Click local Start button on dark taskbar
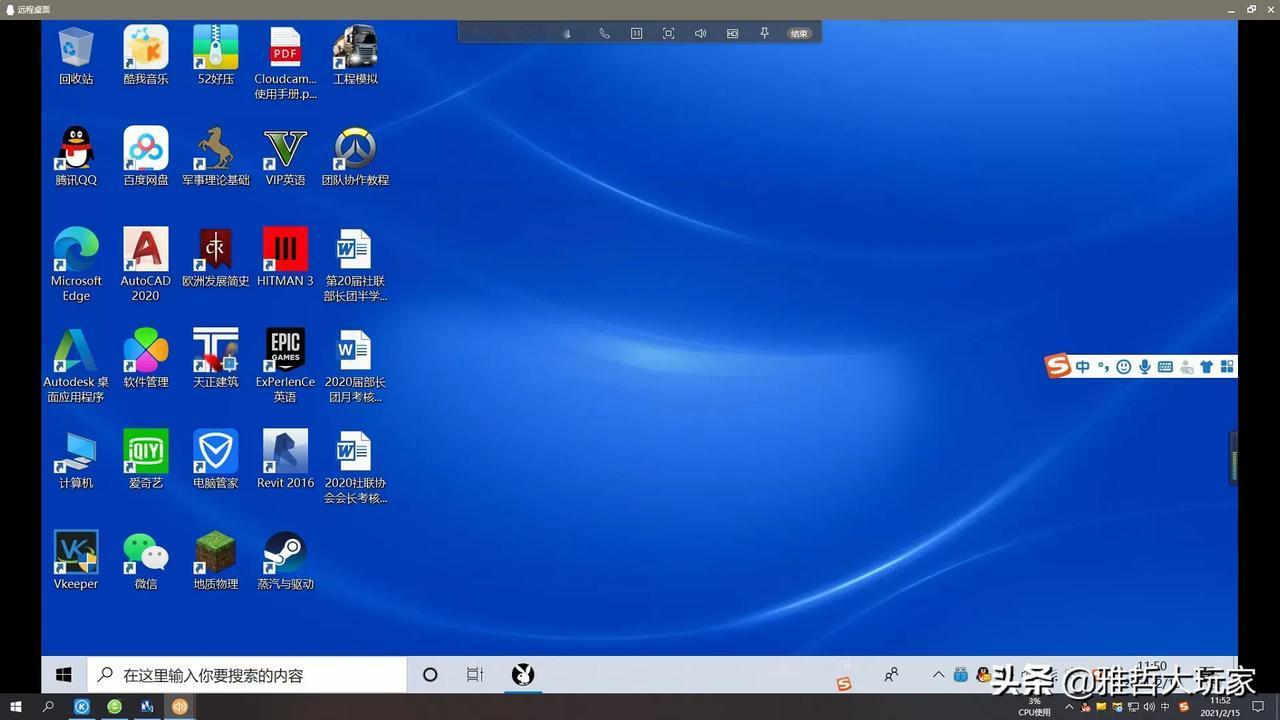 15,706
